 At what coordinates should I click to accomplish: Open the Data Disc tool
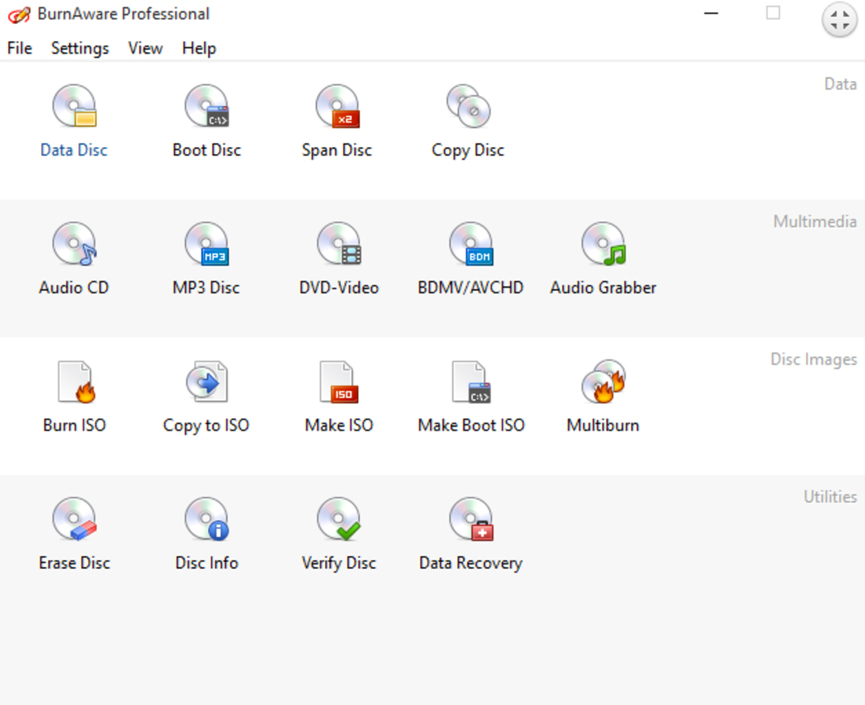(x=74, y=107)
